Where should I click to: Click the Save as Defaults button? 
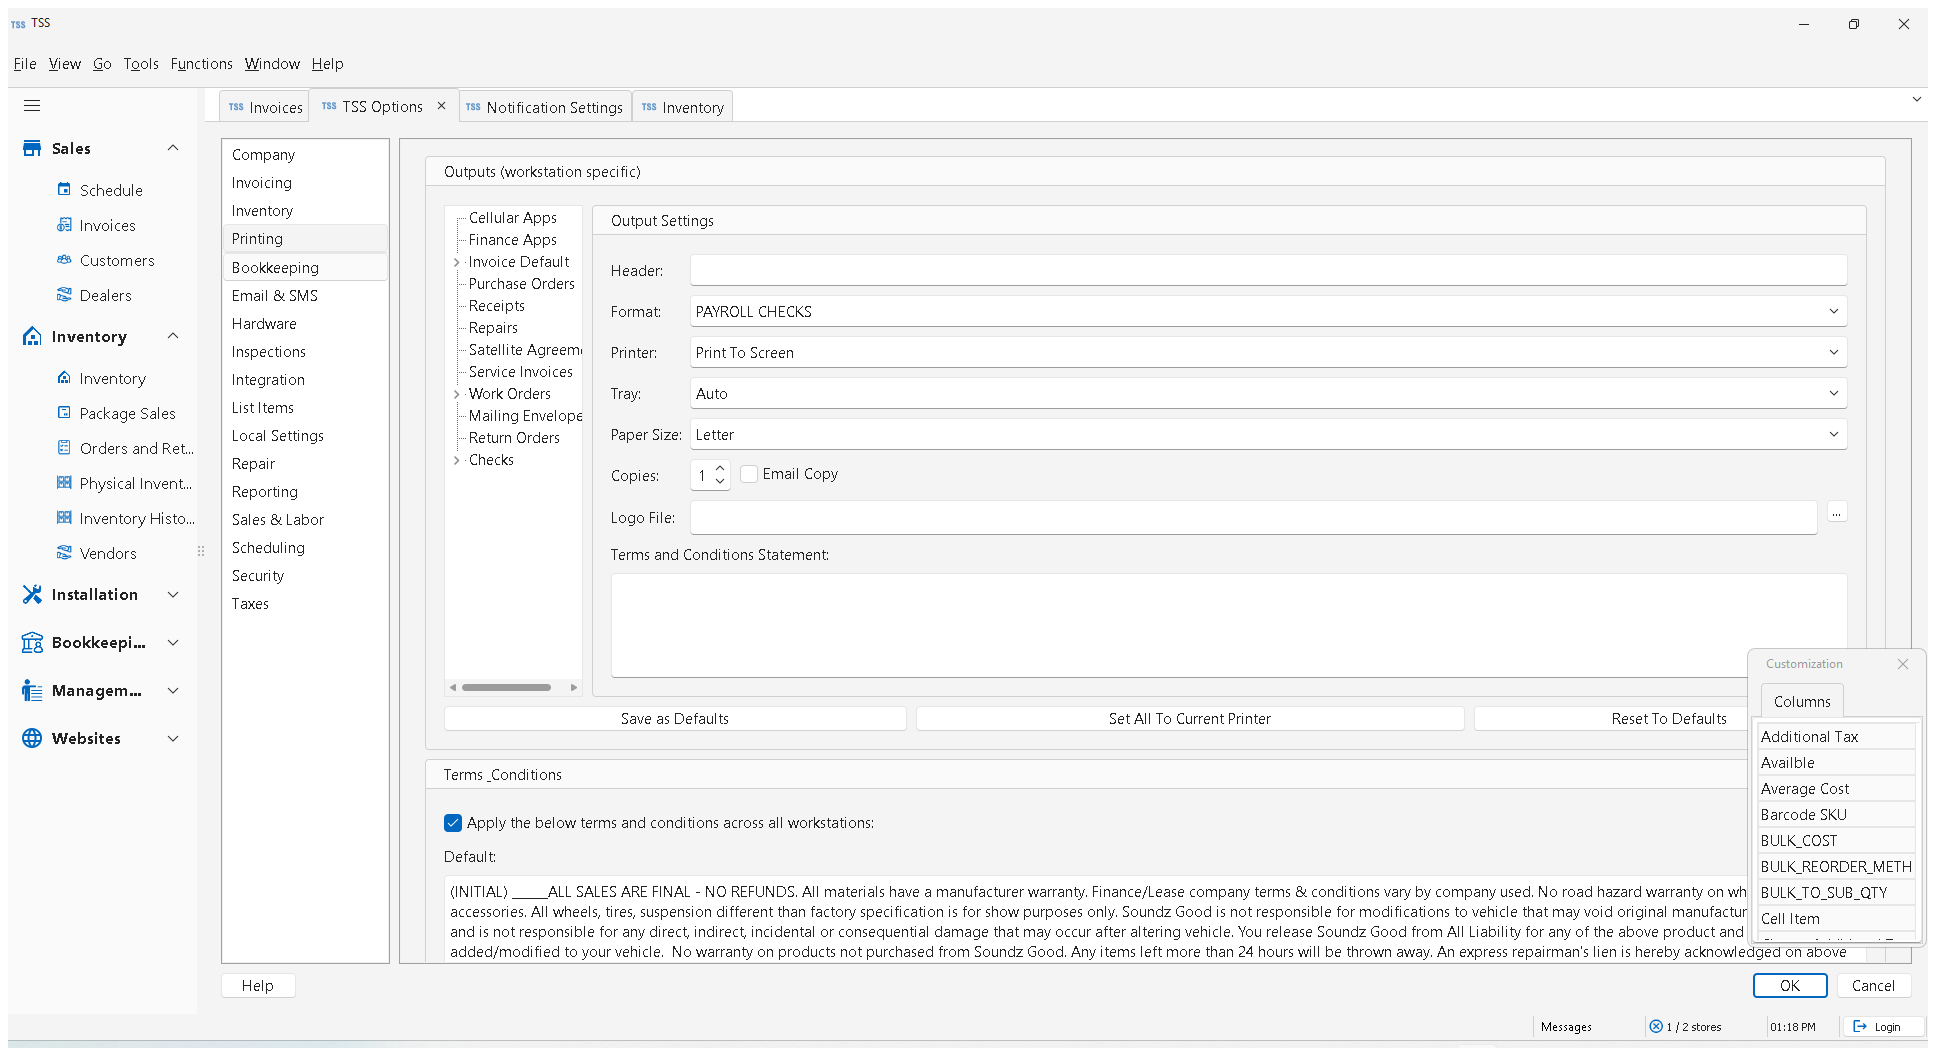coord(675,719)
